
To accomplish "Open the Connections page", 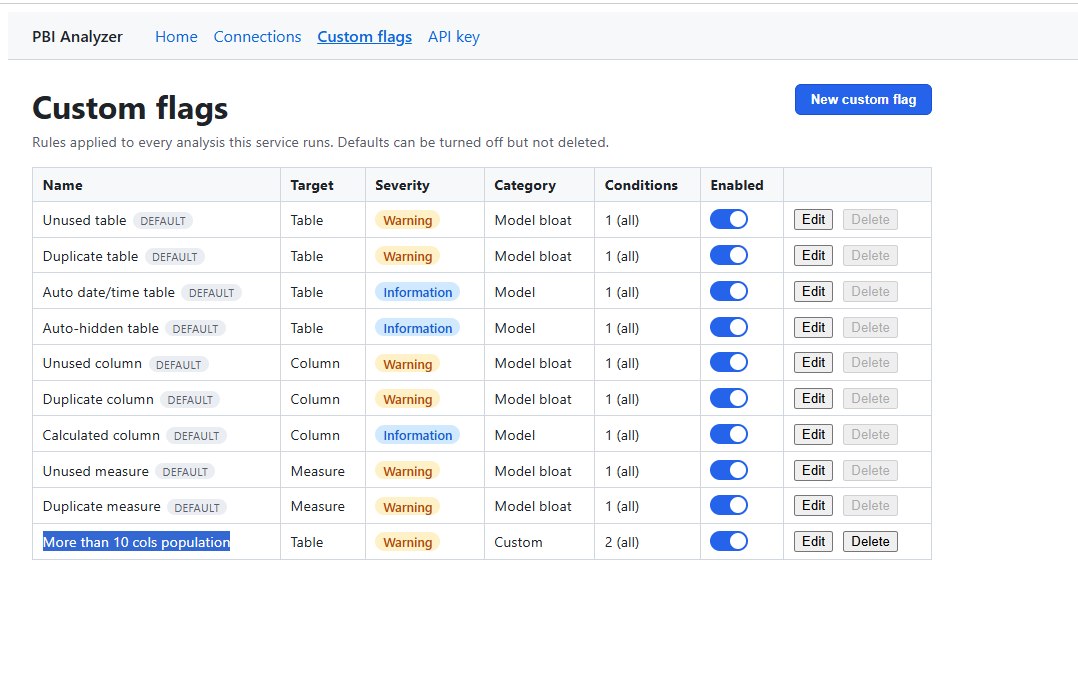I will tap(257, 36).
